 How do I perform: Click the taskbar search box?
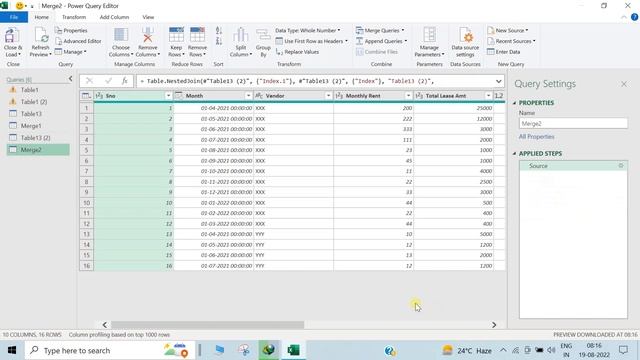[109, 350]
